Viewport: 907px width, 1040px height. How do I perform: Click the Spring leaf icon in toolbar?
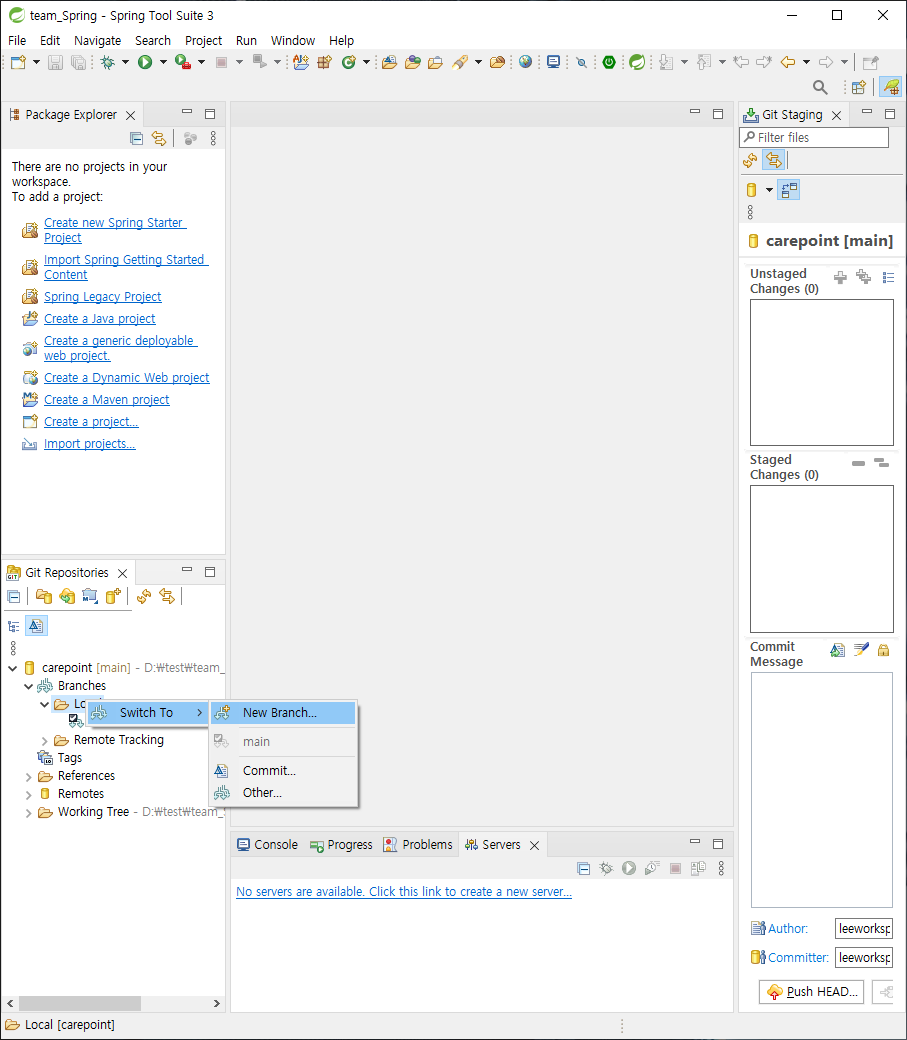coord(637,62)
